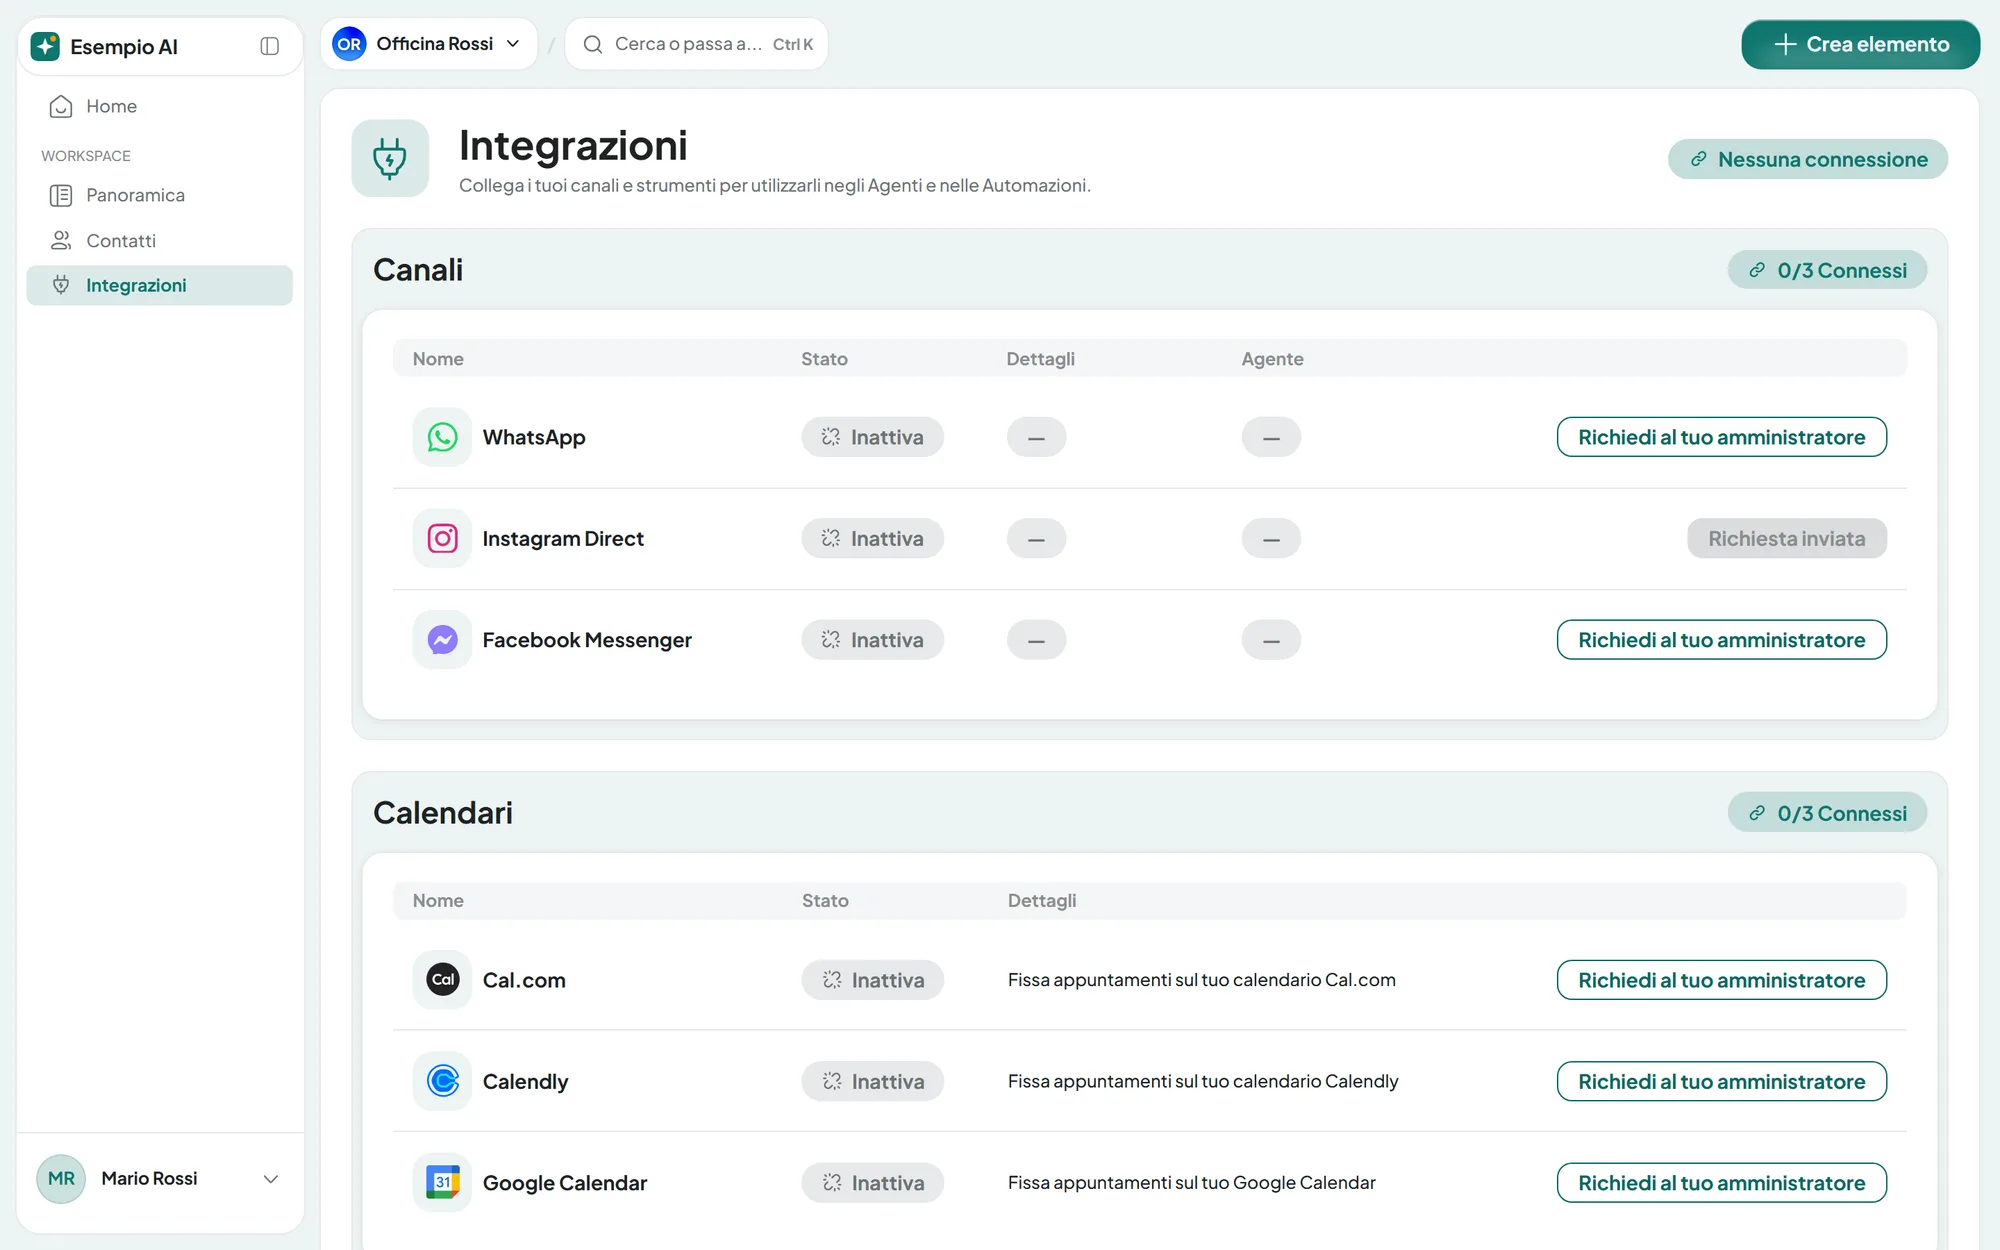This screenshot has height=1250, width=2000.
Task: Click Crea elemento button
Action: (1860, 44)
